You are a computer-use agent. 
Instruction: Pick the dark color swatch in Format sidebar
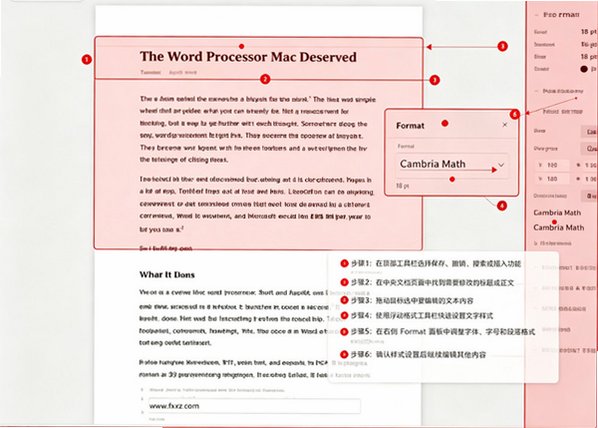584,69
